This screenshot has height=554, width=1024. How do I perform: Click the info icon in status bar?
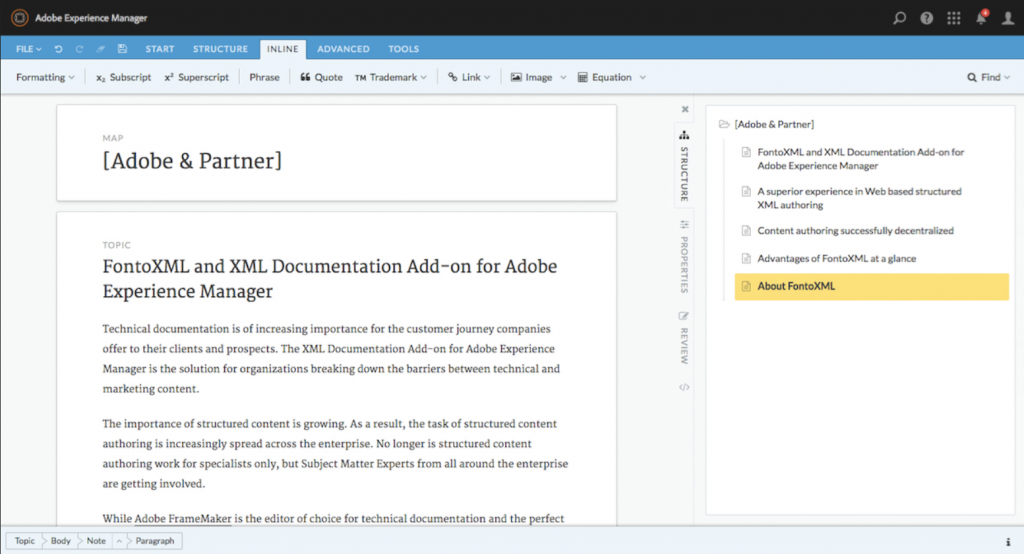[x=1007, y=541]
